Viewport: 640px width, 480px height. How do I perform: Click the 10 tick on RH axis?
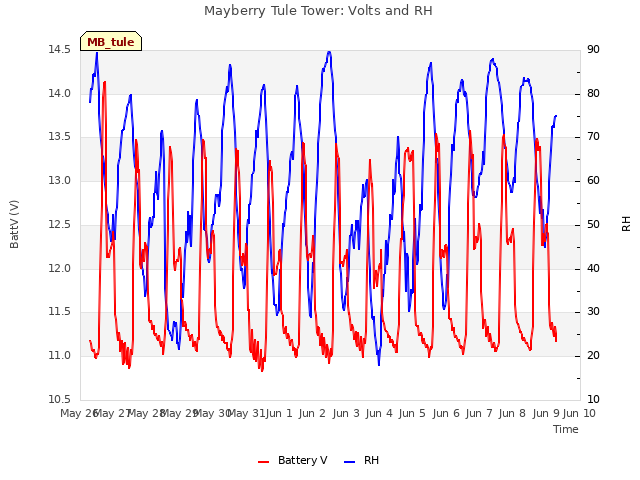tap(593, 399)
